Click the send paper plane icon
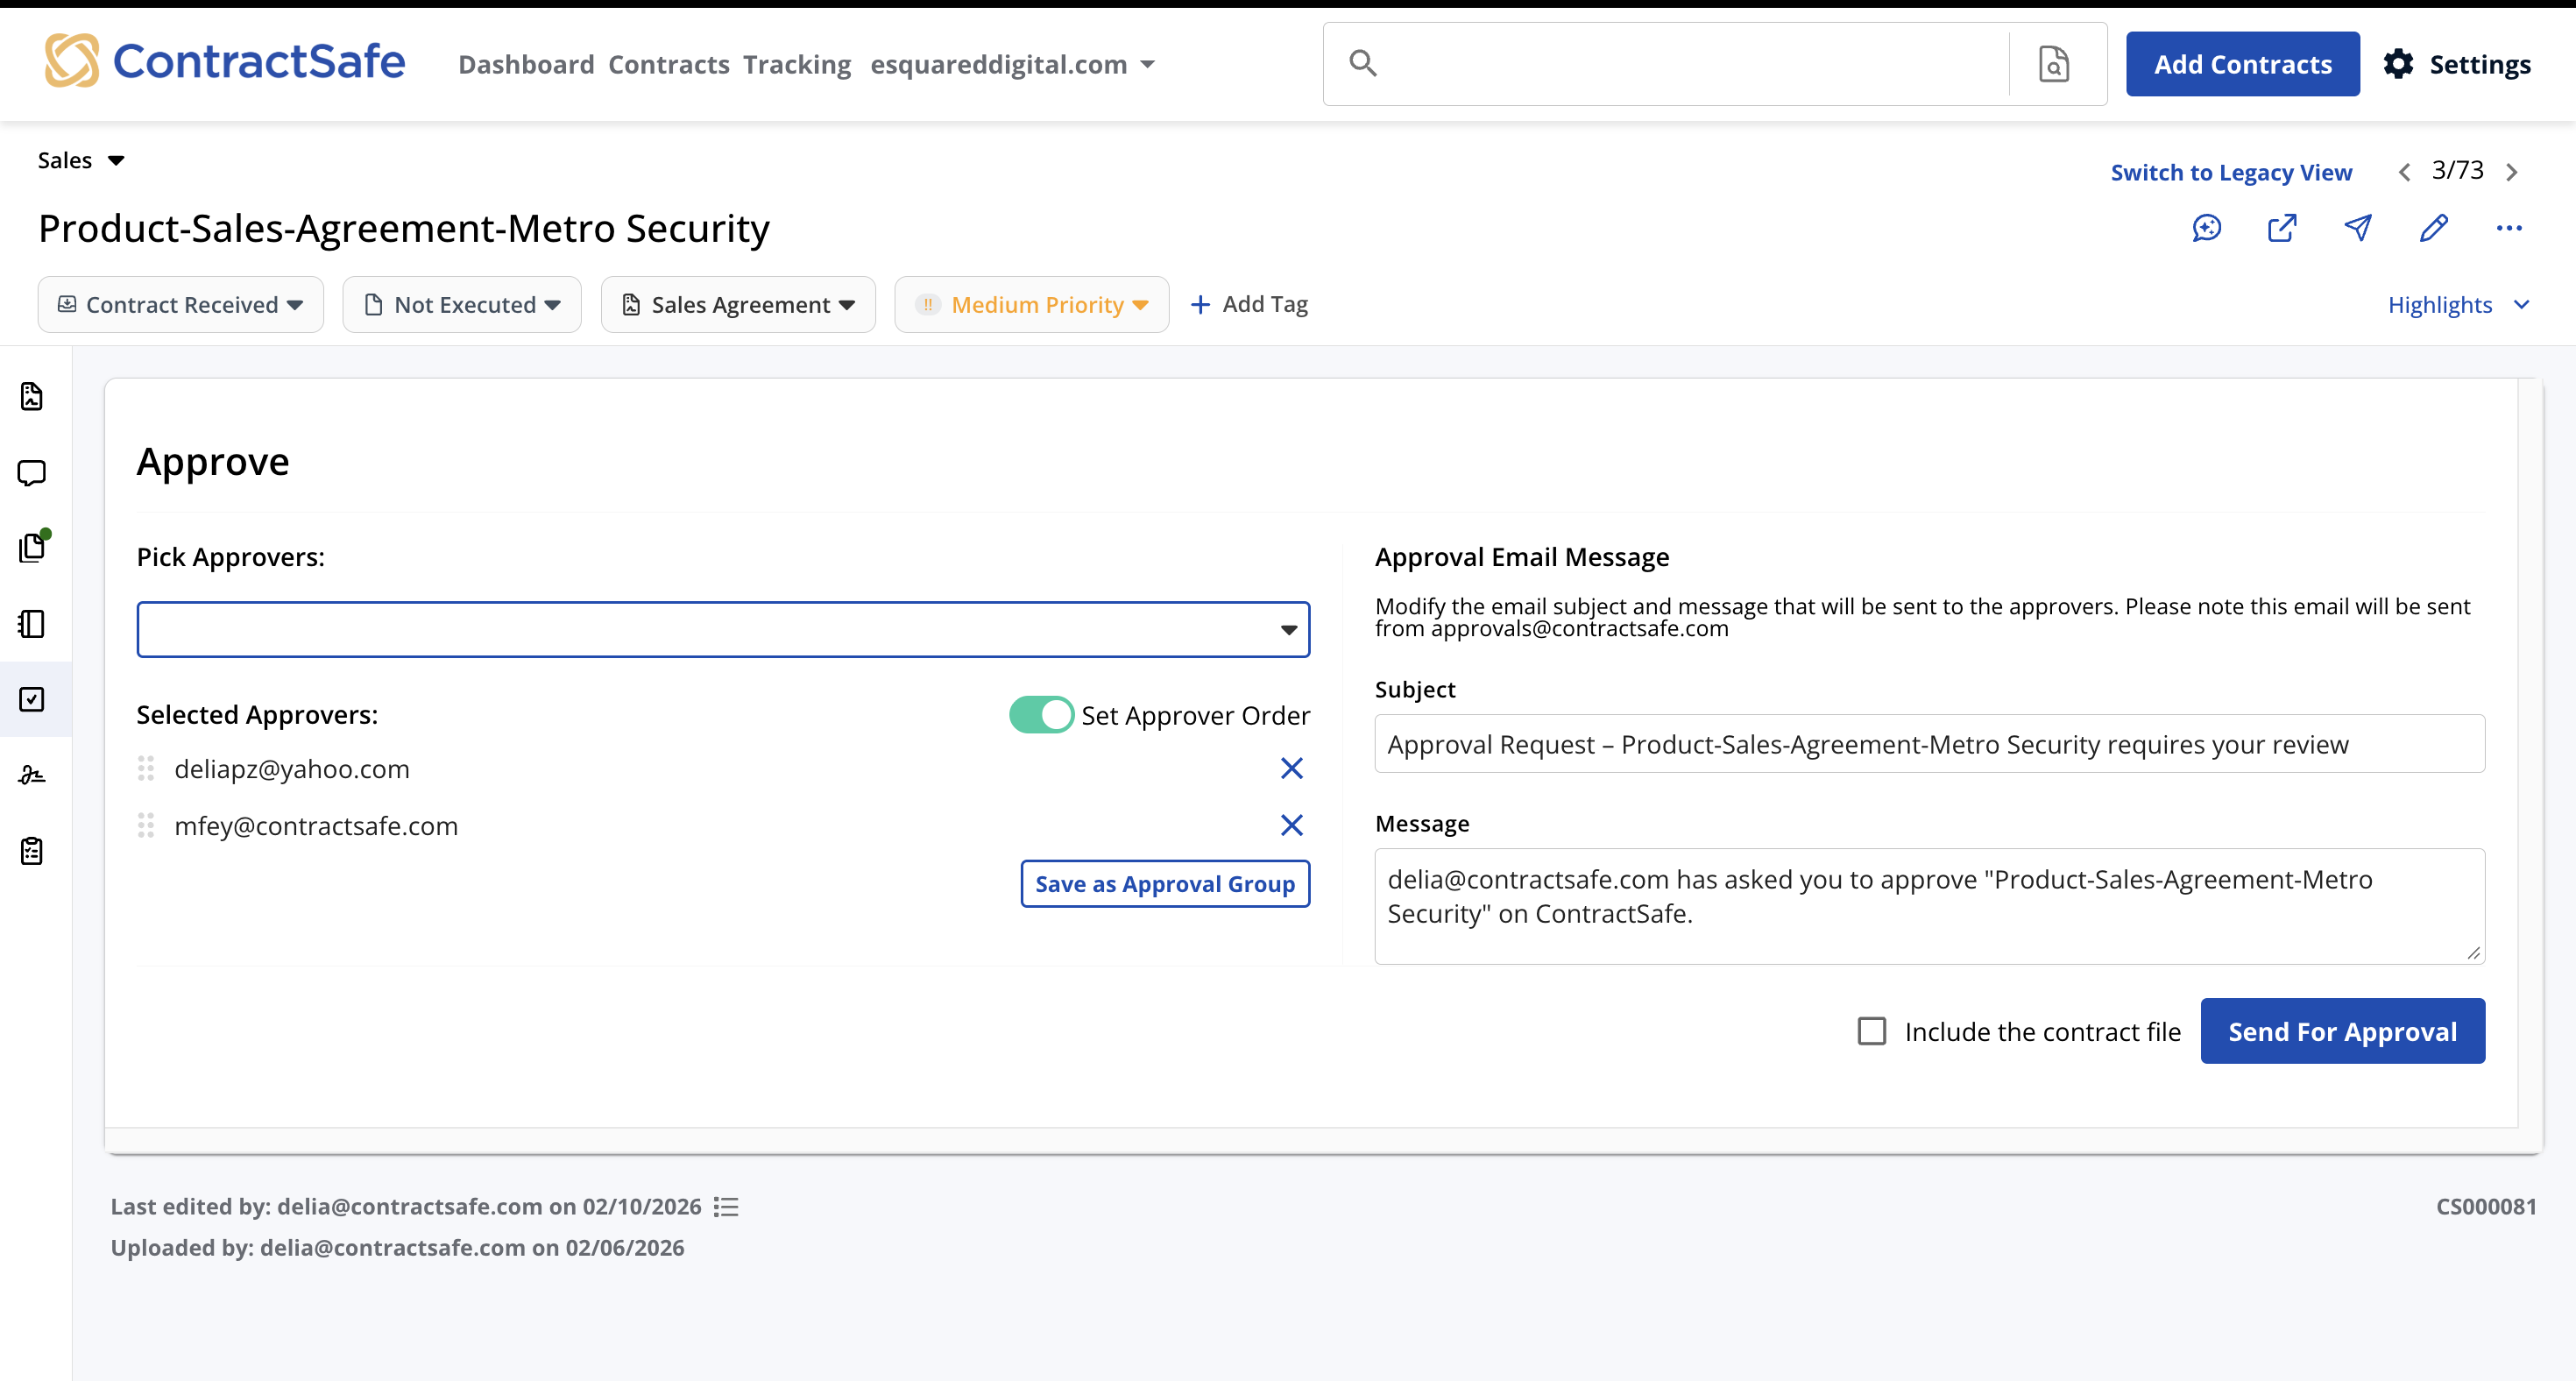2576x1381 pixels. click(x=2358, y=228)
